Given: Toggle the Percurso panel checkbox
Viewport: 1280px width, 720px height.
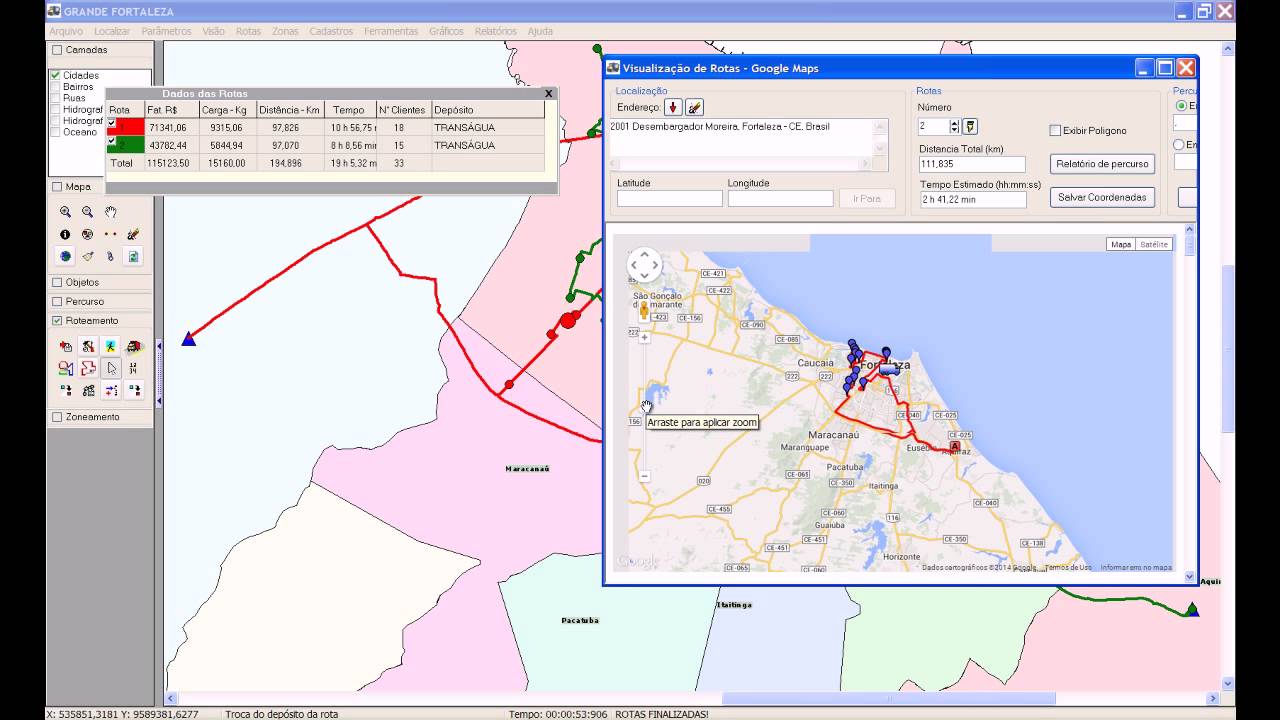Looking at the screenshot, I should coord(57,302).
